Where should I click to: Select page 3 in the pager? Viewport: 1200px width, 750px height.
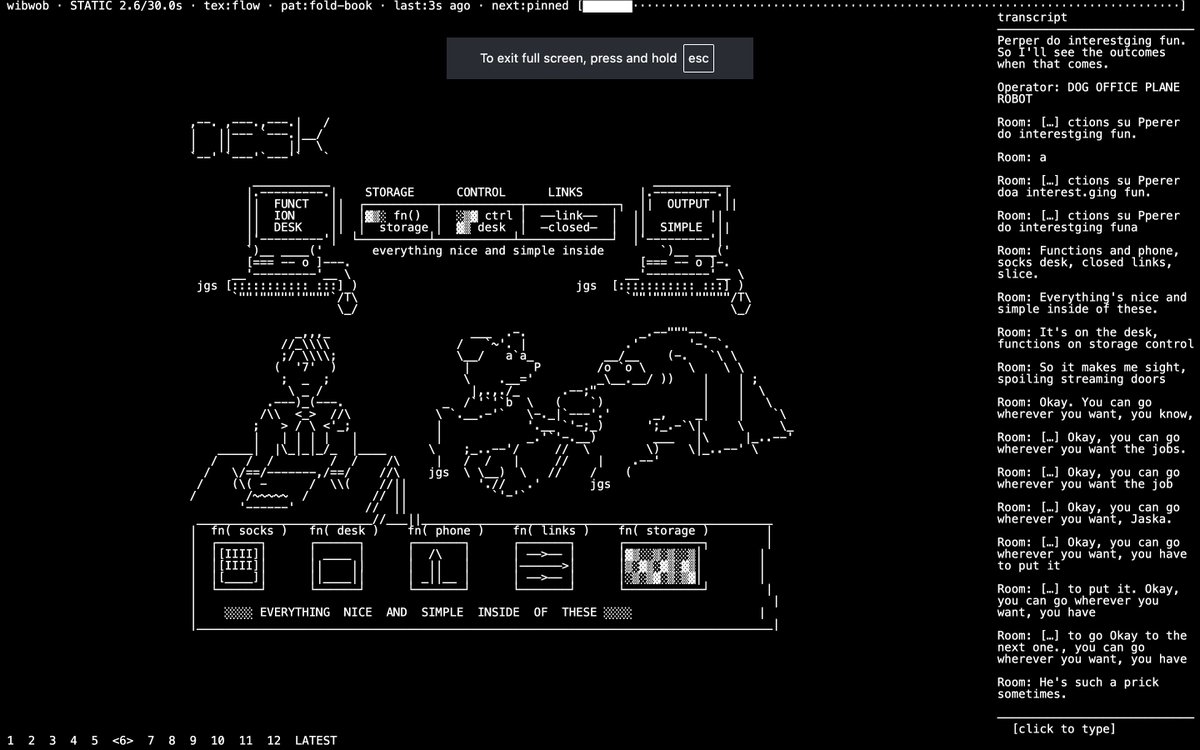[52, 741]
